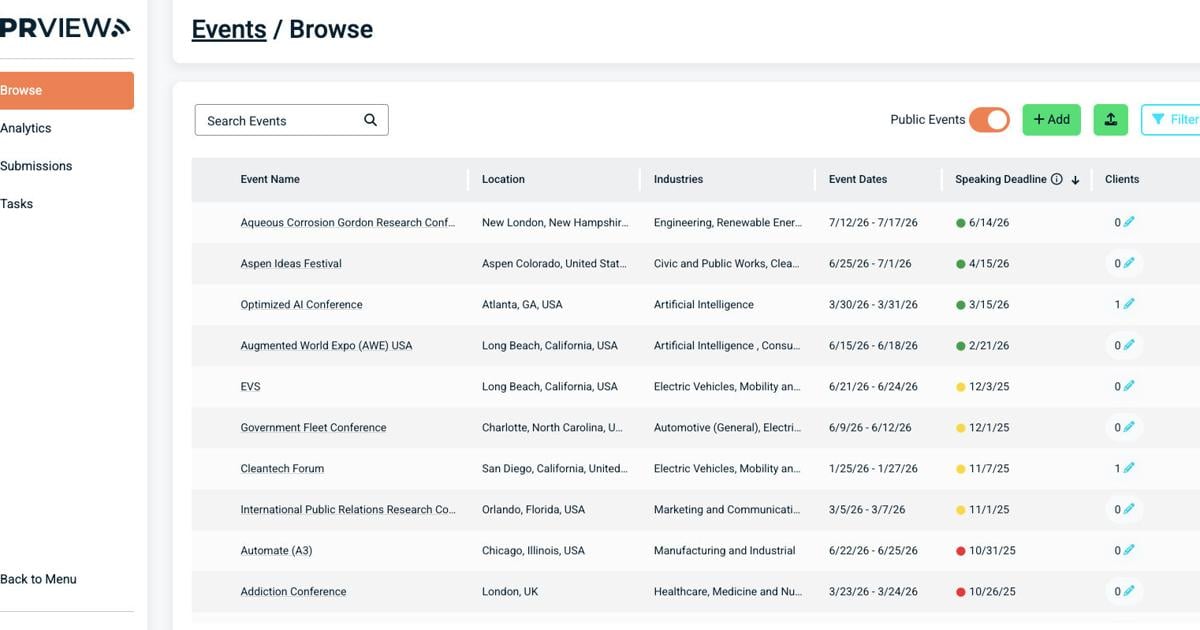
Task: Click the Event Dates column header
Action: [857, 180]
